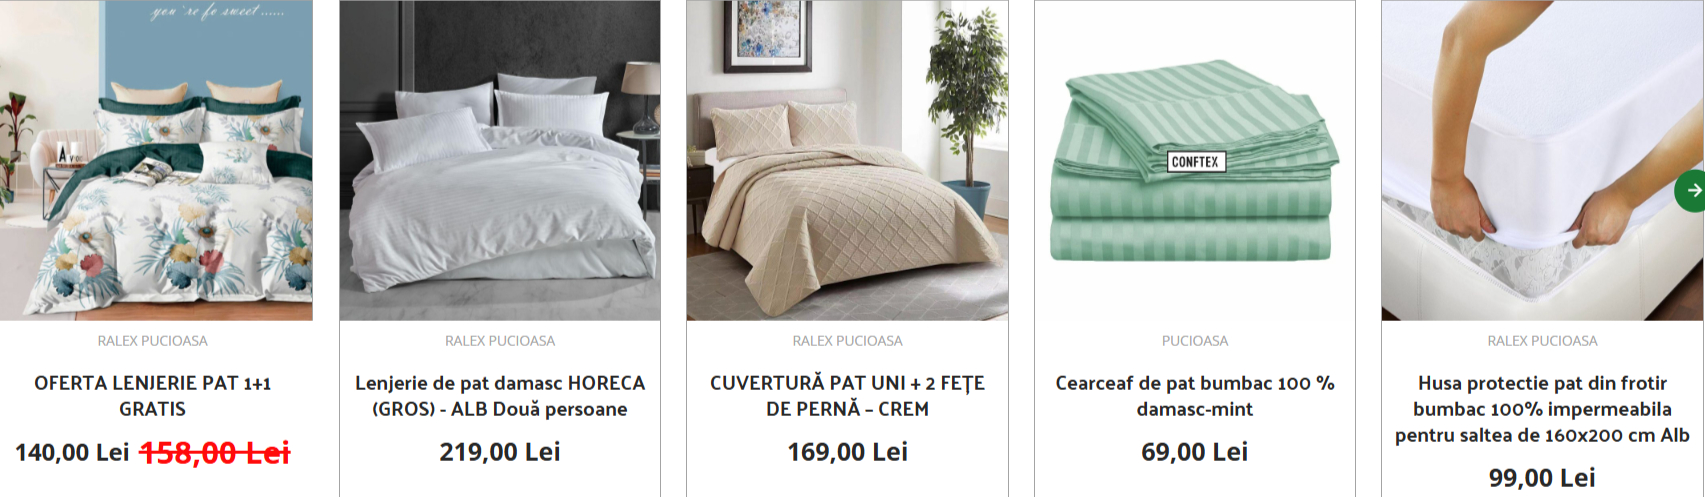1705x497 pixels.
Task: Open Lenjerie de pat damasc HORECA title
Action: [x=500, y=396]
